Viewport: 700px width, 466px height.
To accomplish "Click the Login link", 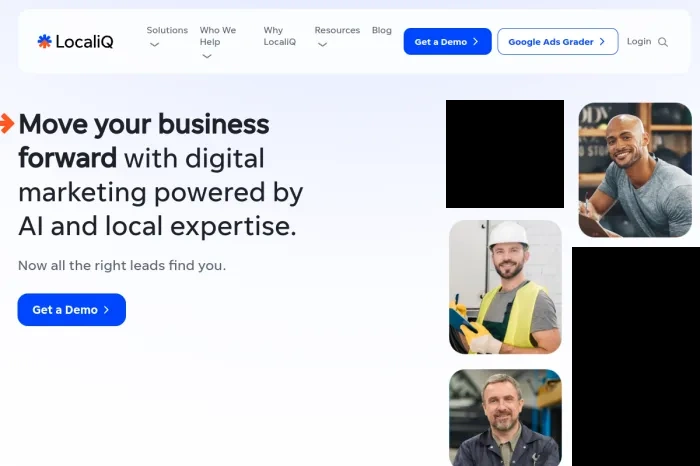I will 639,42.
